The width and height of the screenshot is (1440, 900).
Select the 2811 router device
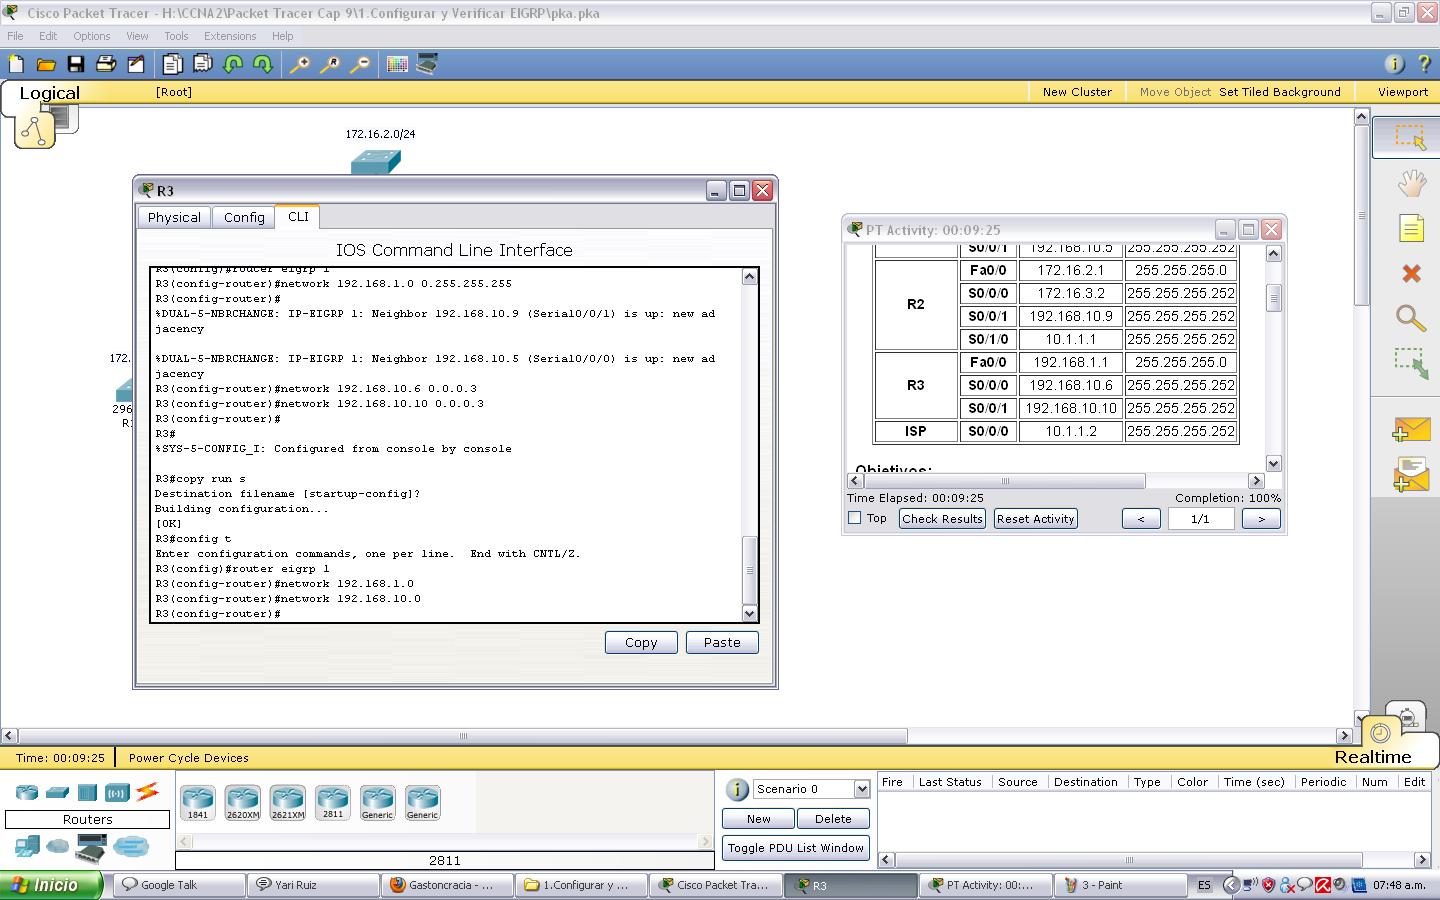pos(333,802)
